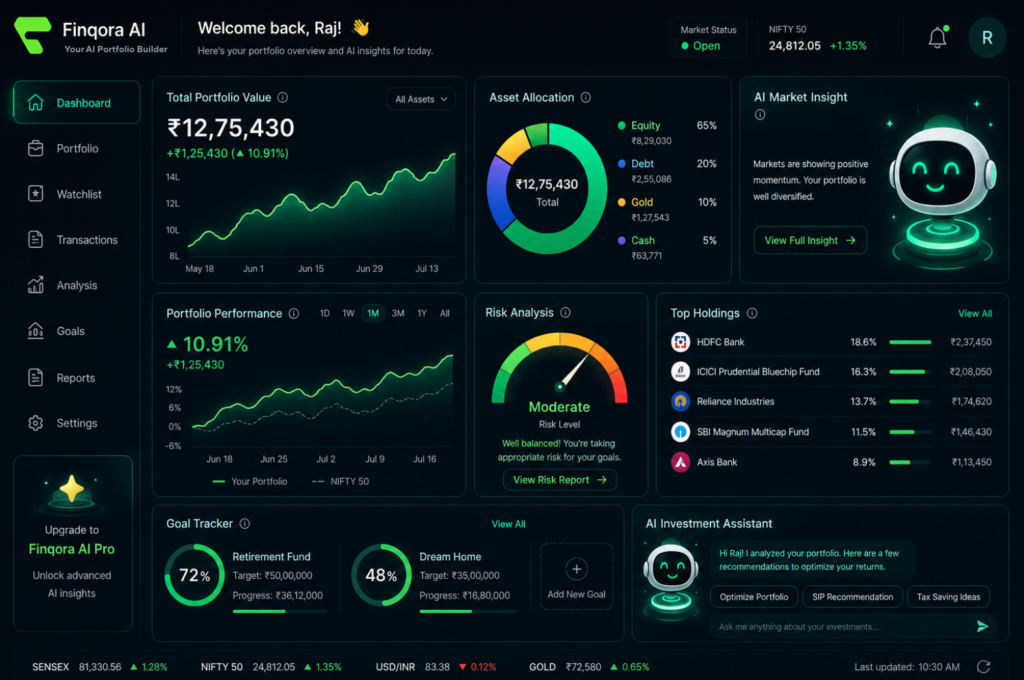Viewport: 1024px width, 680px height.
Task: Select the 1M performance range
Action: tap(373, 314)
